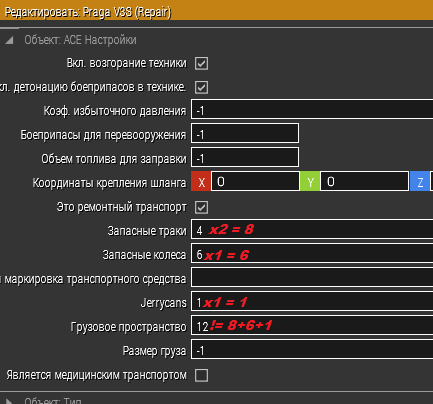Click the Запасные траки label text
433x404 pixels.
tap(147, 231)
